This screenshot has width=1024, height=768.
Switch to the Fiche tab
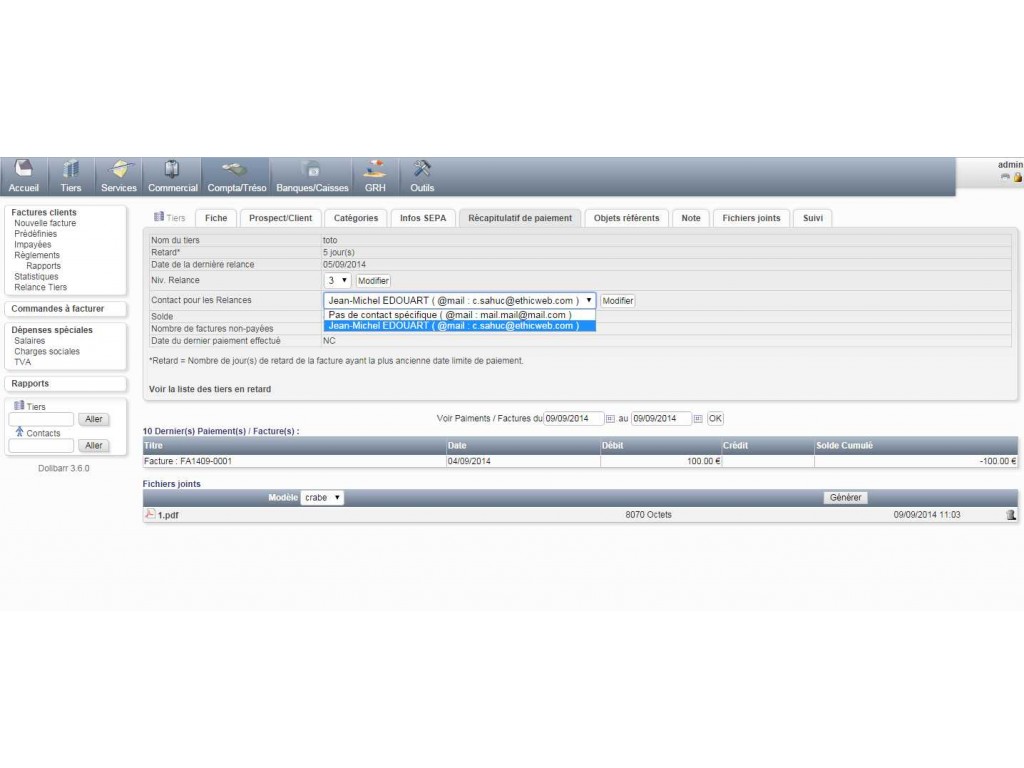tap(216, 218)
